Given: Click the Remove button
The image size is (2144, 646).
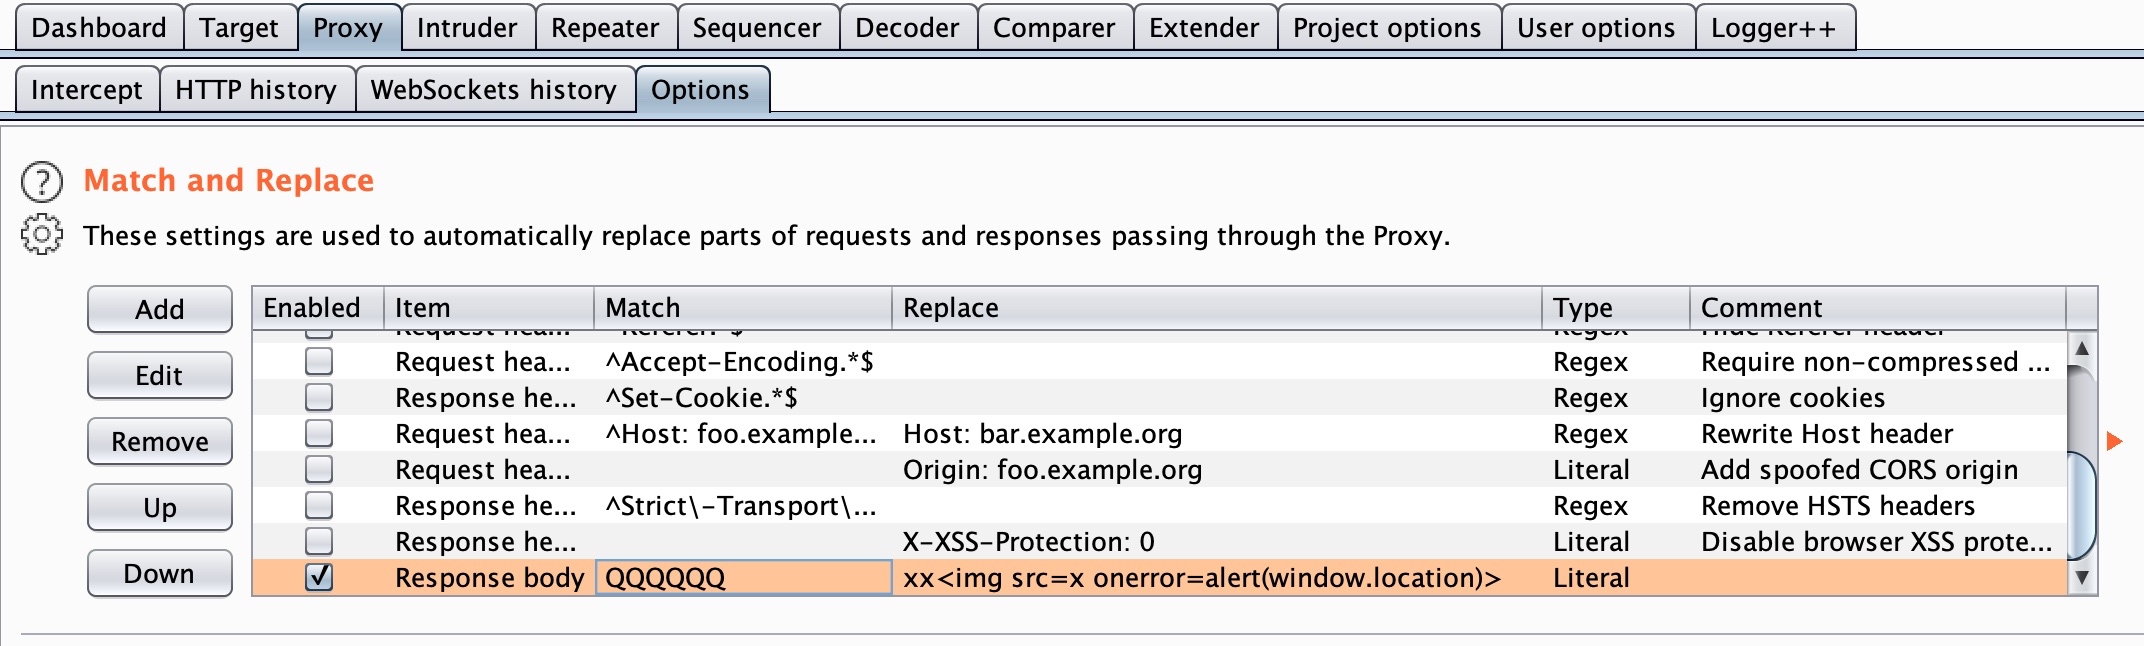Looking at the screenshot, I should [x=159, y=441].
